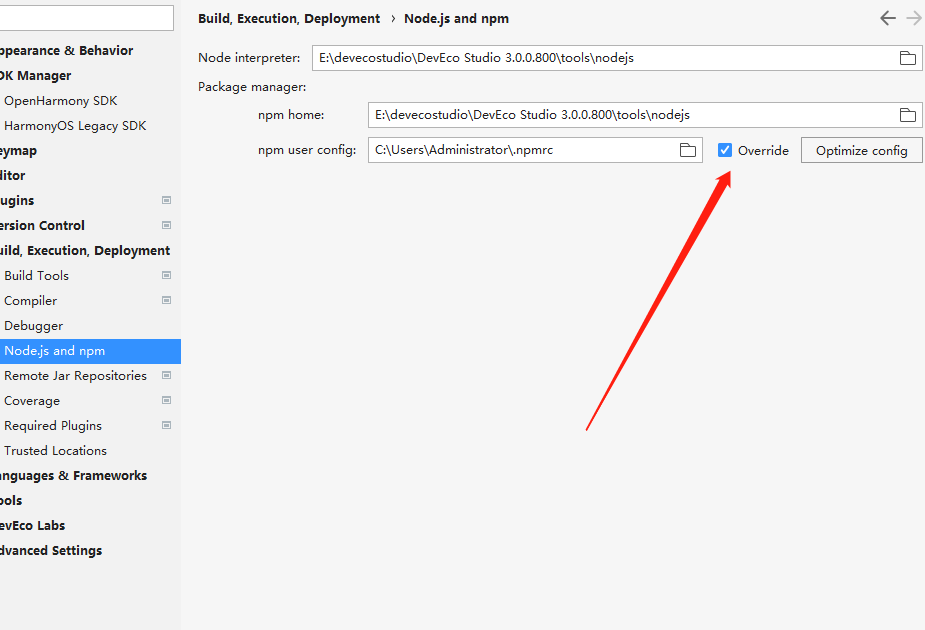Select Debugger in the settings tree
Image resolution: width=925 pixels, height=630 pixels.
coord(33,325)
